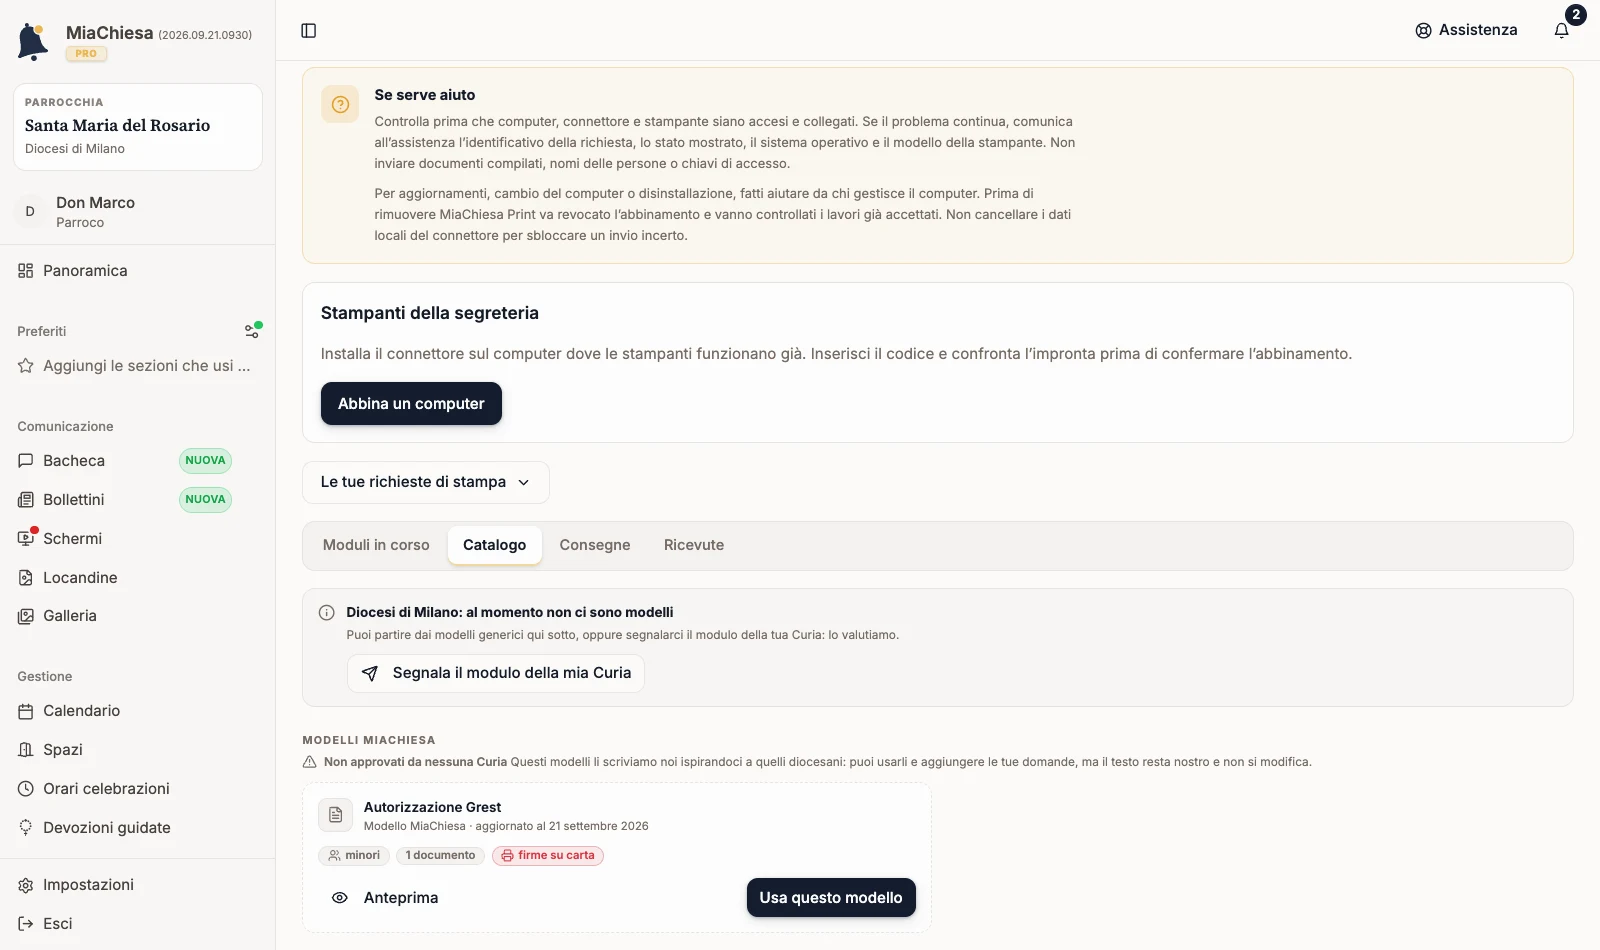
Task: Open the notifications bell
Action: pos(1562,30)
